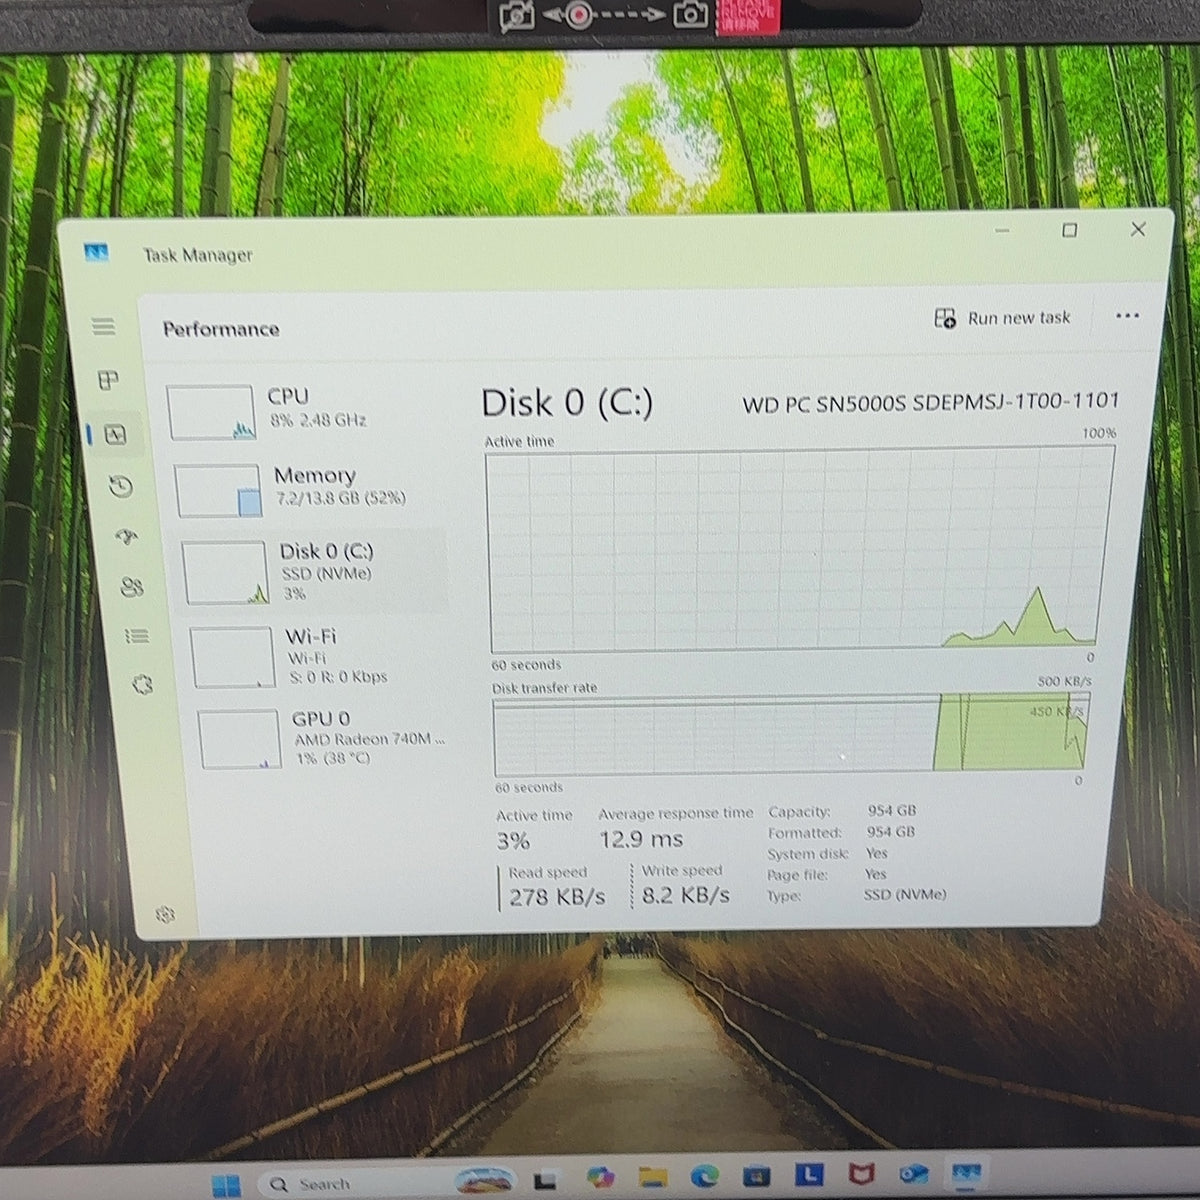Image resolution: width=1200 pixels, height=1200 pixels.
Task: Select the Disk 0 (C:) performance item
Action: click(314, 570)
